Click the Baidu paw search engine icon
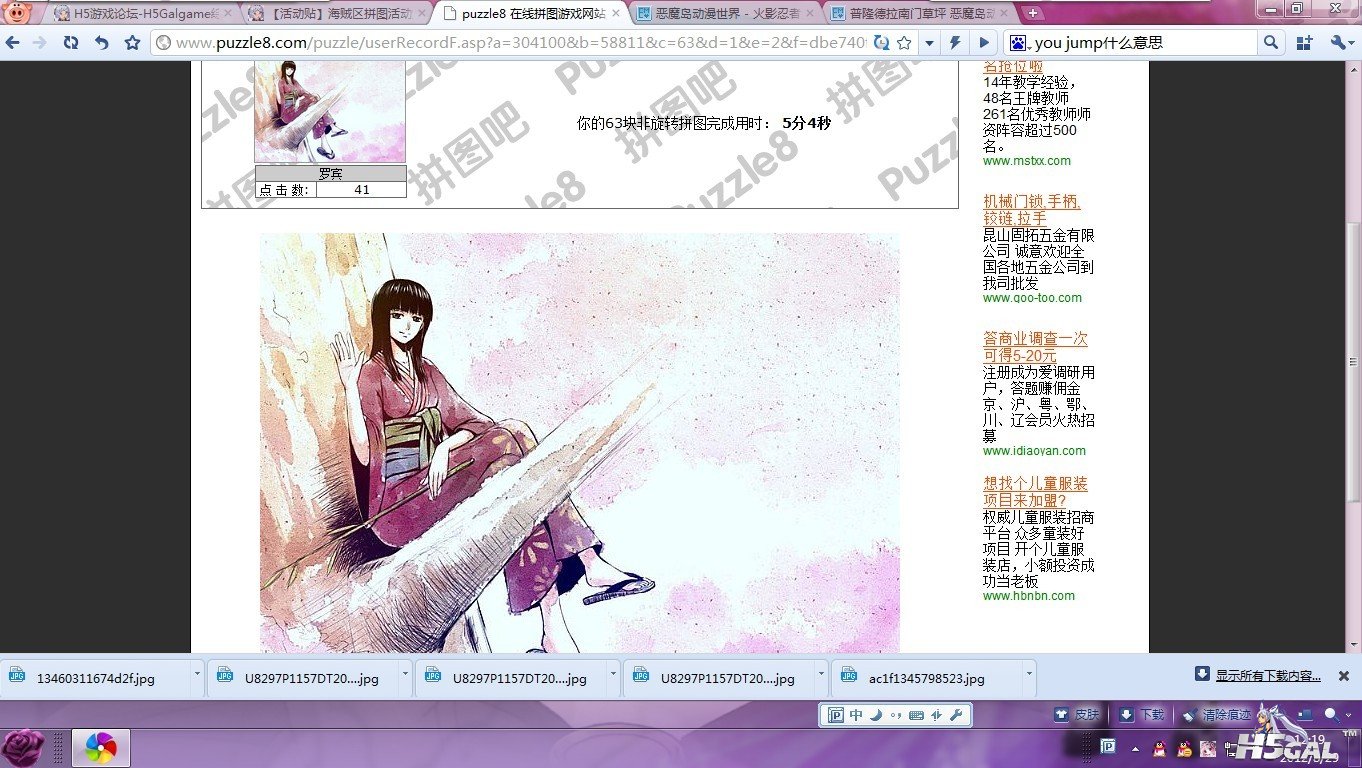The image size is (1362, 768). pos(1017,43)
